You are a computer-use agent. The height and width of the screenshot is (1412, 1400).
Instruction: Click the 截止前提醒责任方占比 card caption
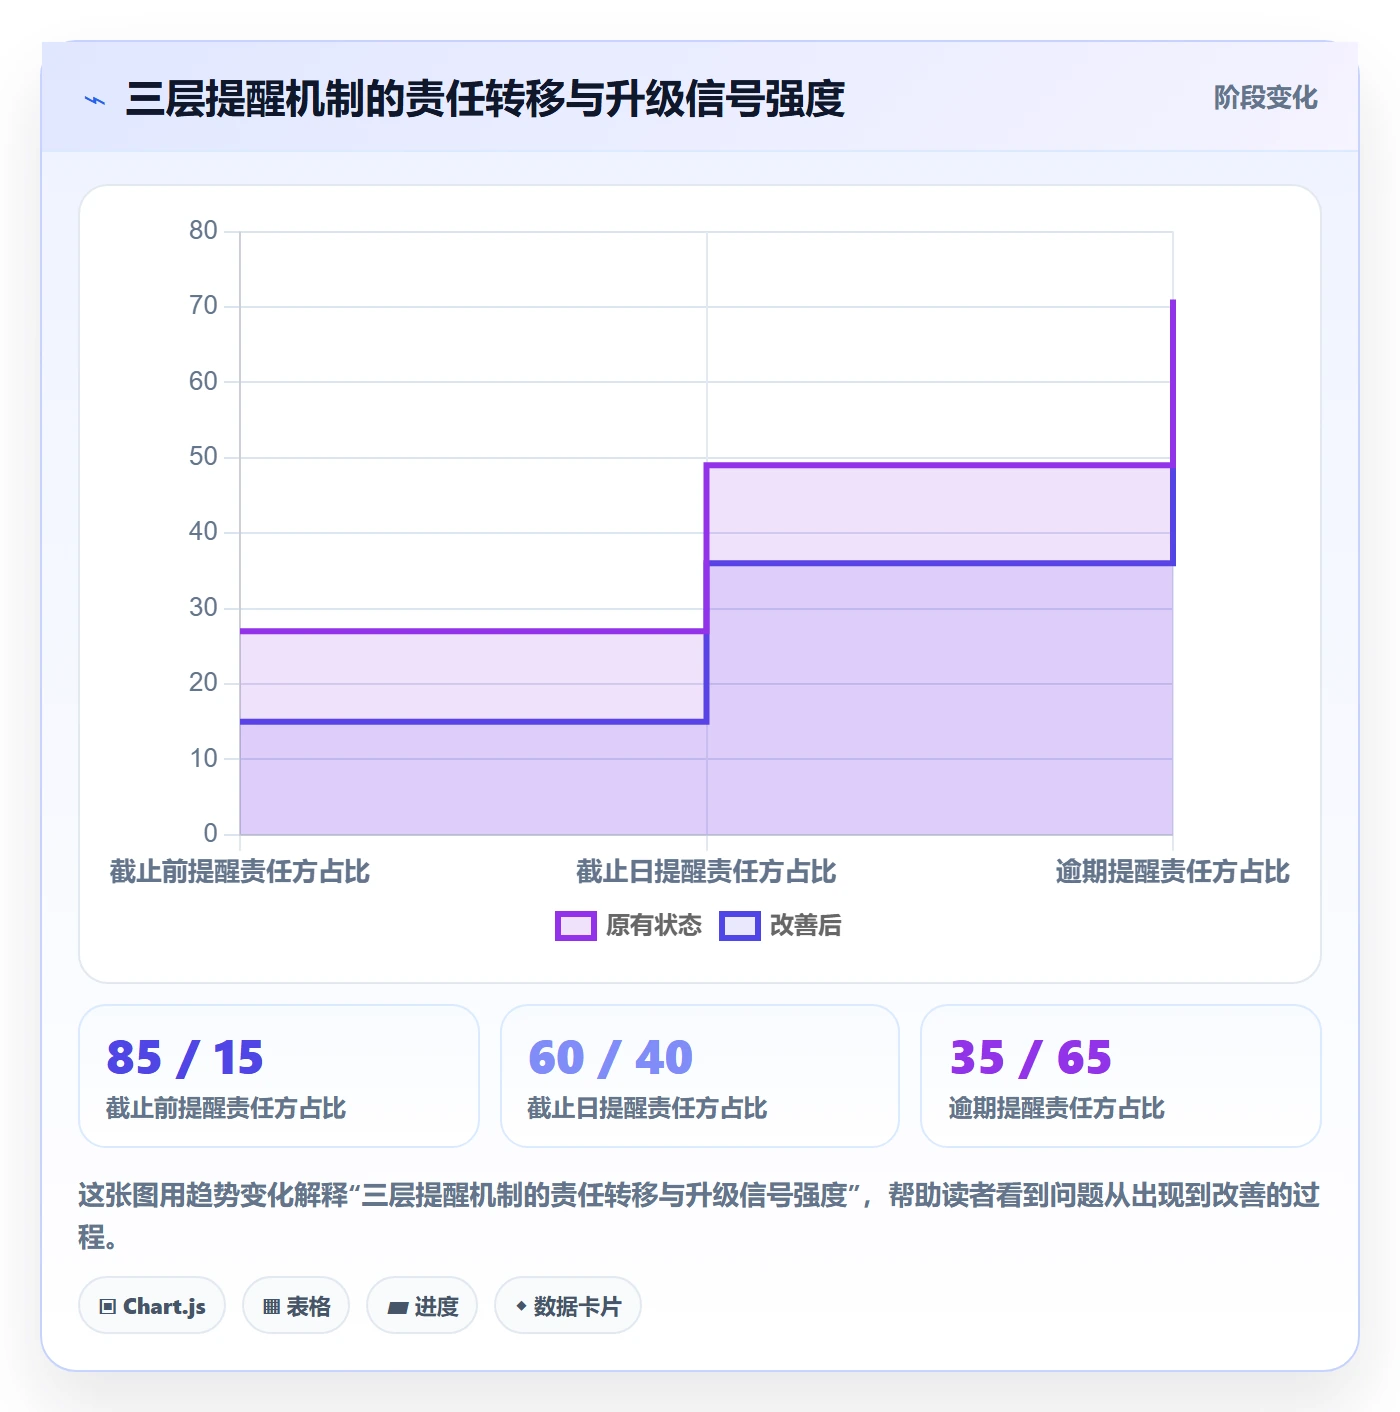(226, 1108)
